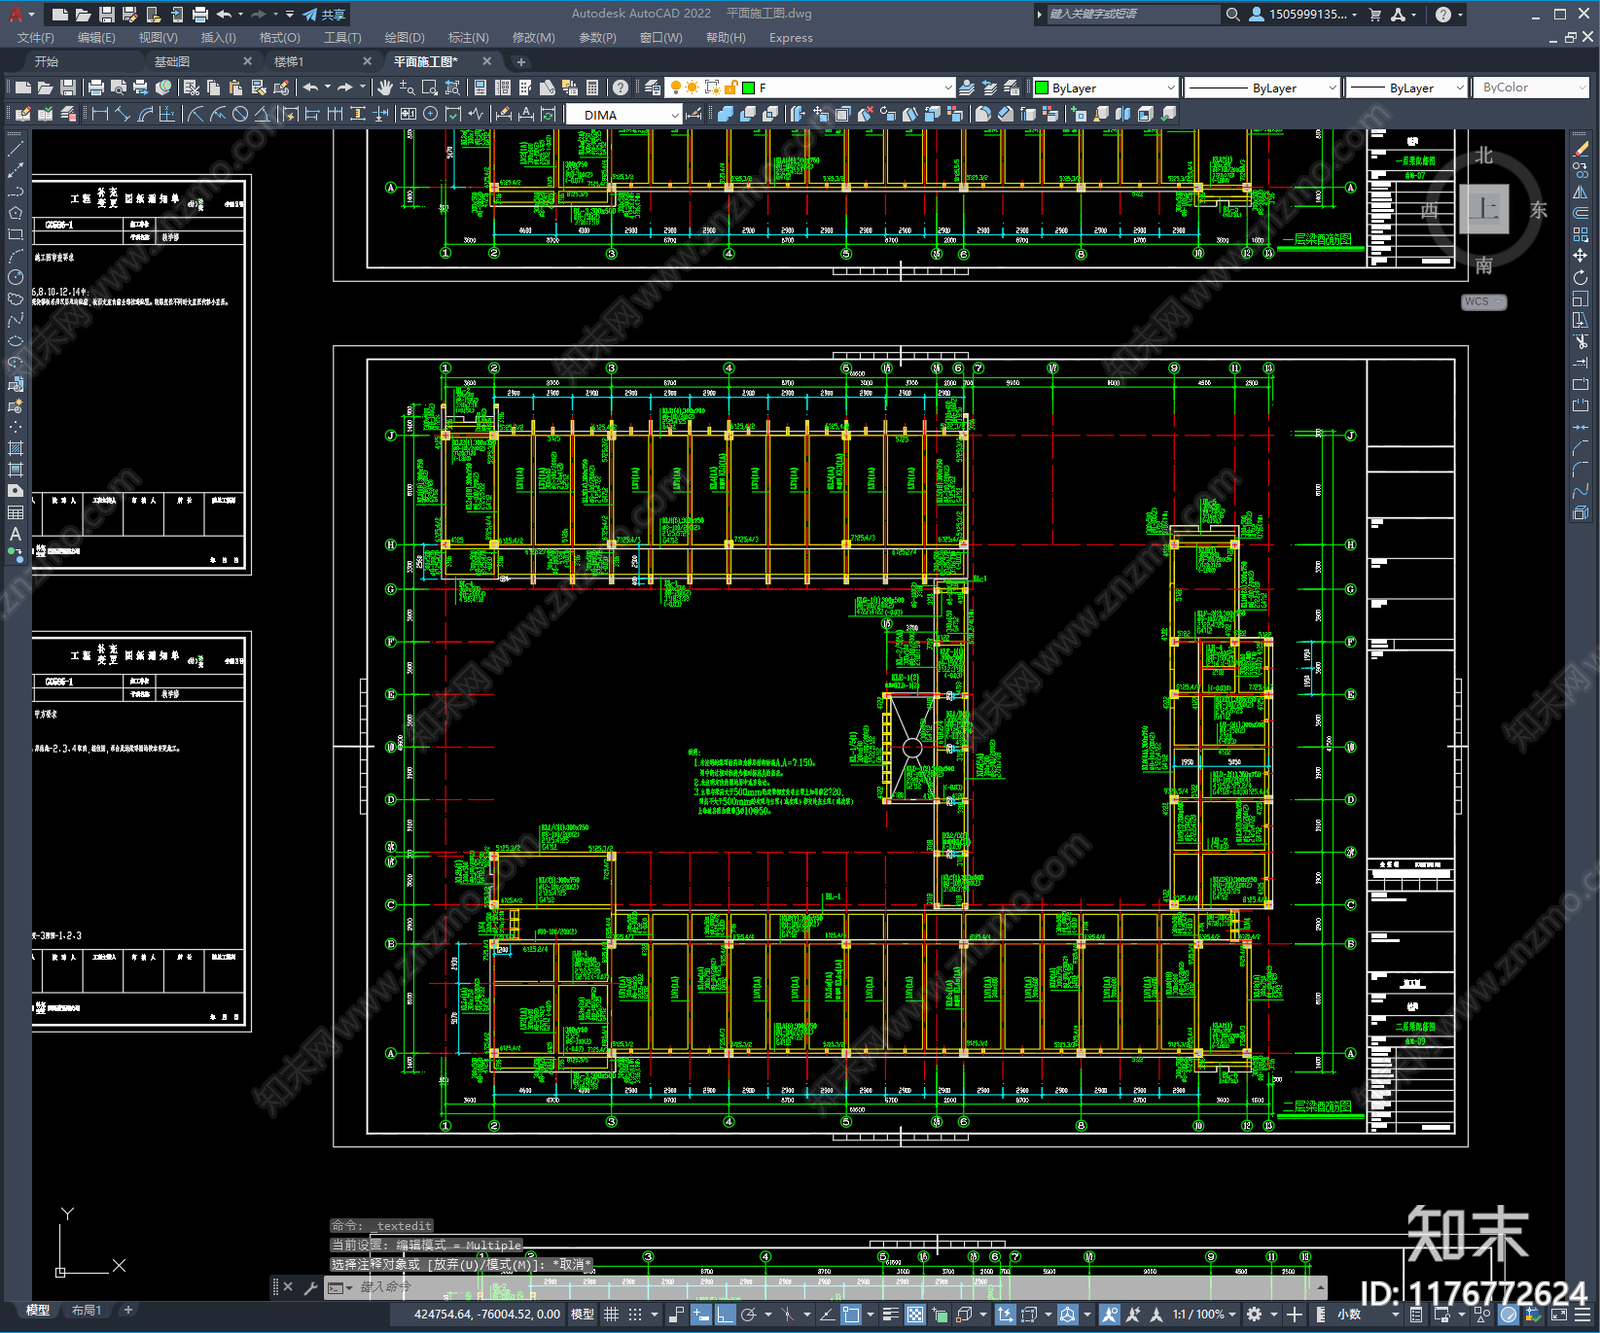Screen dimensions: 1600x1333
Task: Open the workspace switching gear icon
Action: coord(1254,1314)
